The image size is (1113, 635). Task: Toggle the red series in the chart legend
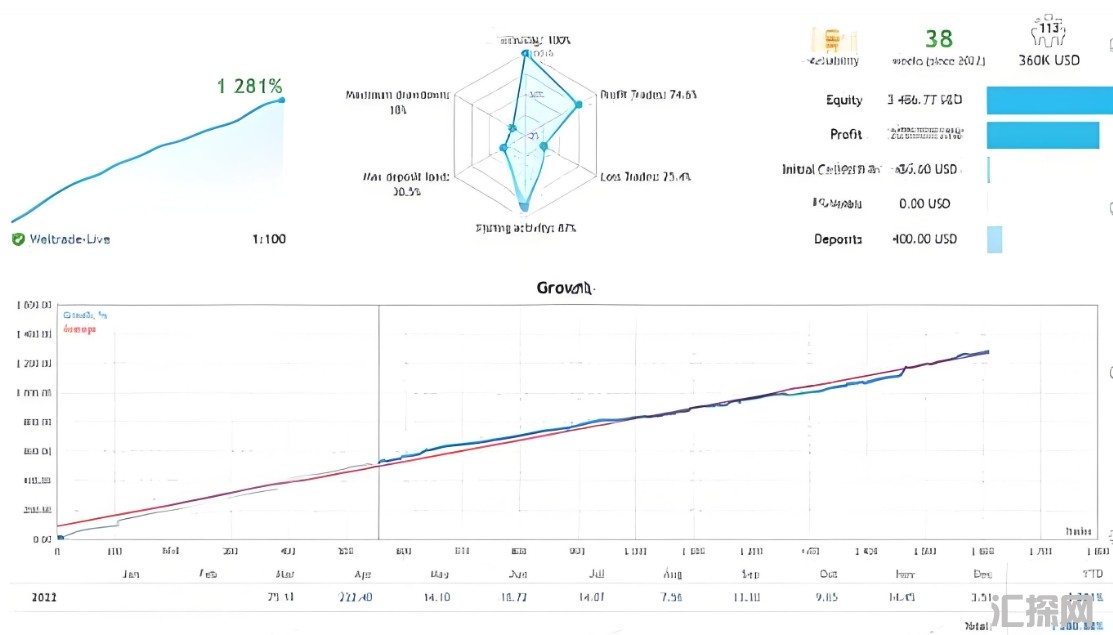coord(80,329)
